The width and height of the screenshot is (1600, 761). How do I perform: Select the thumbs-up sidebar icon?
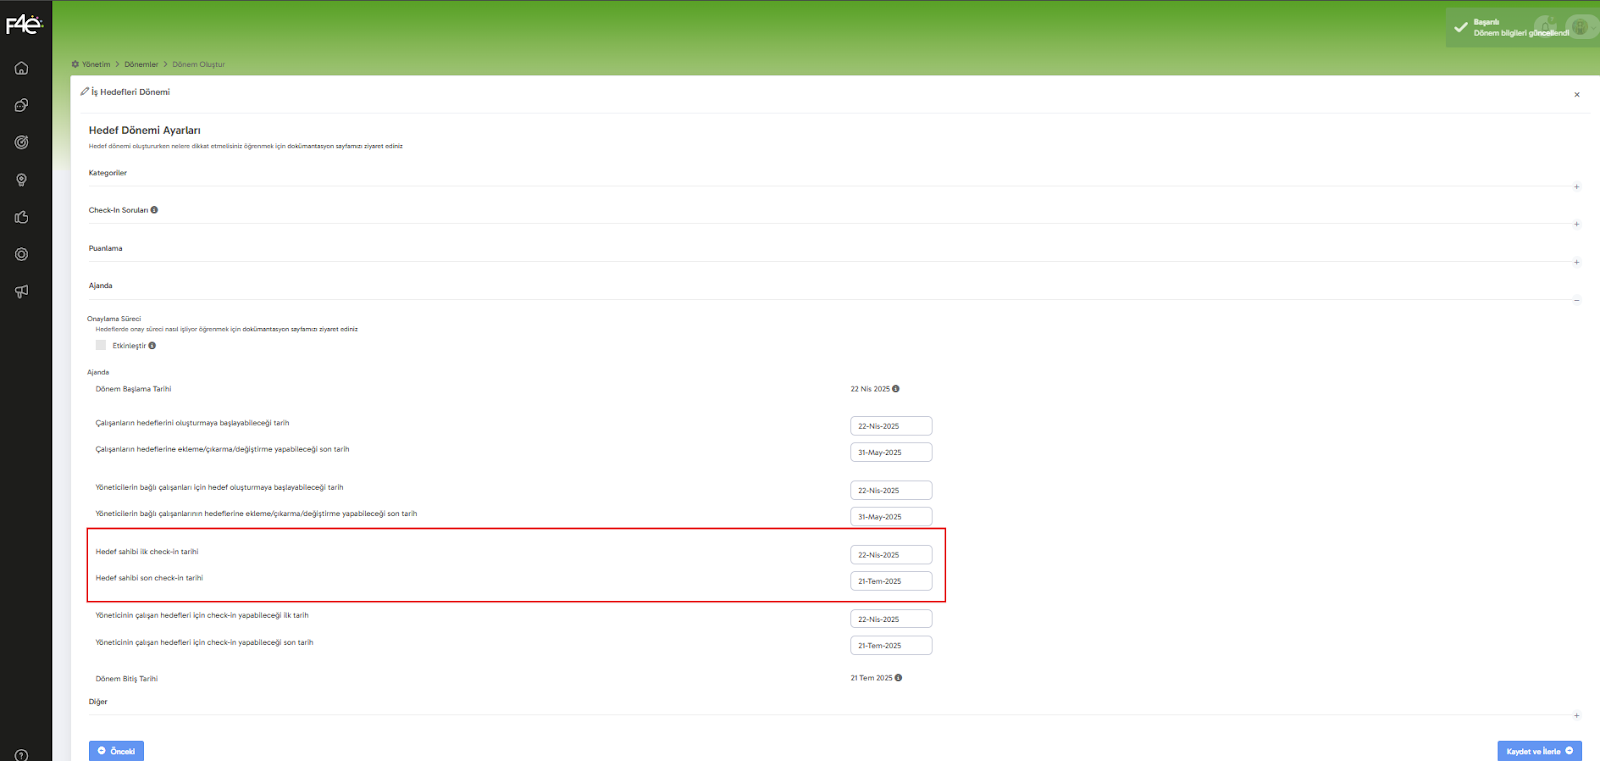tap(21, 217)
